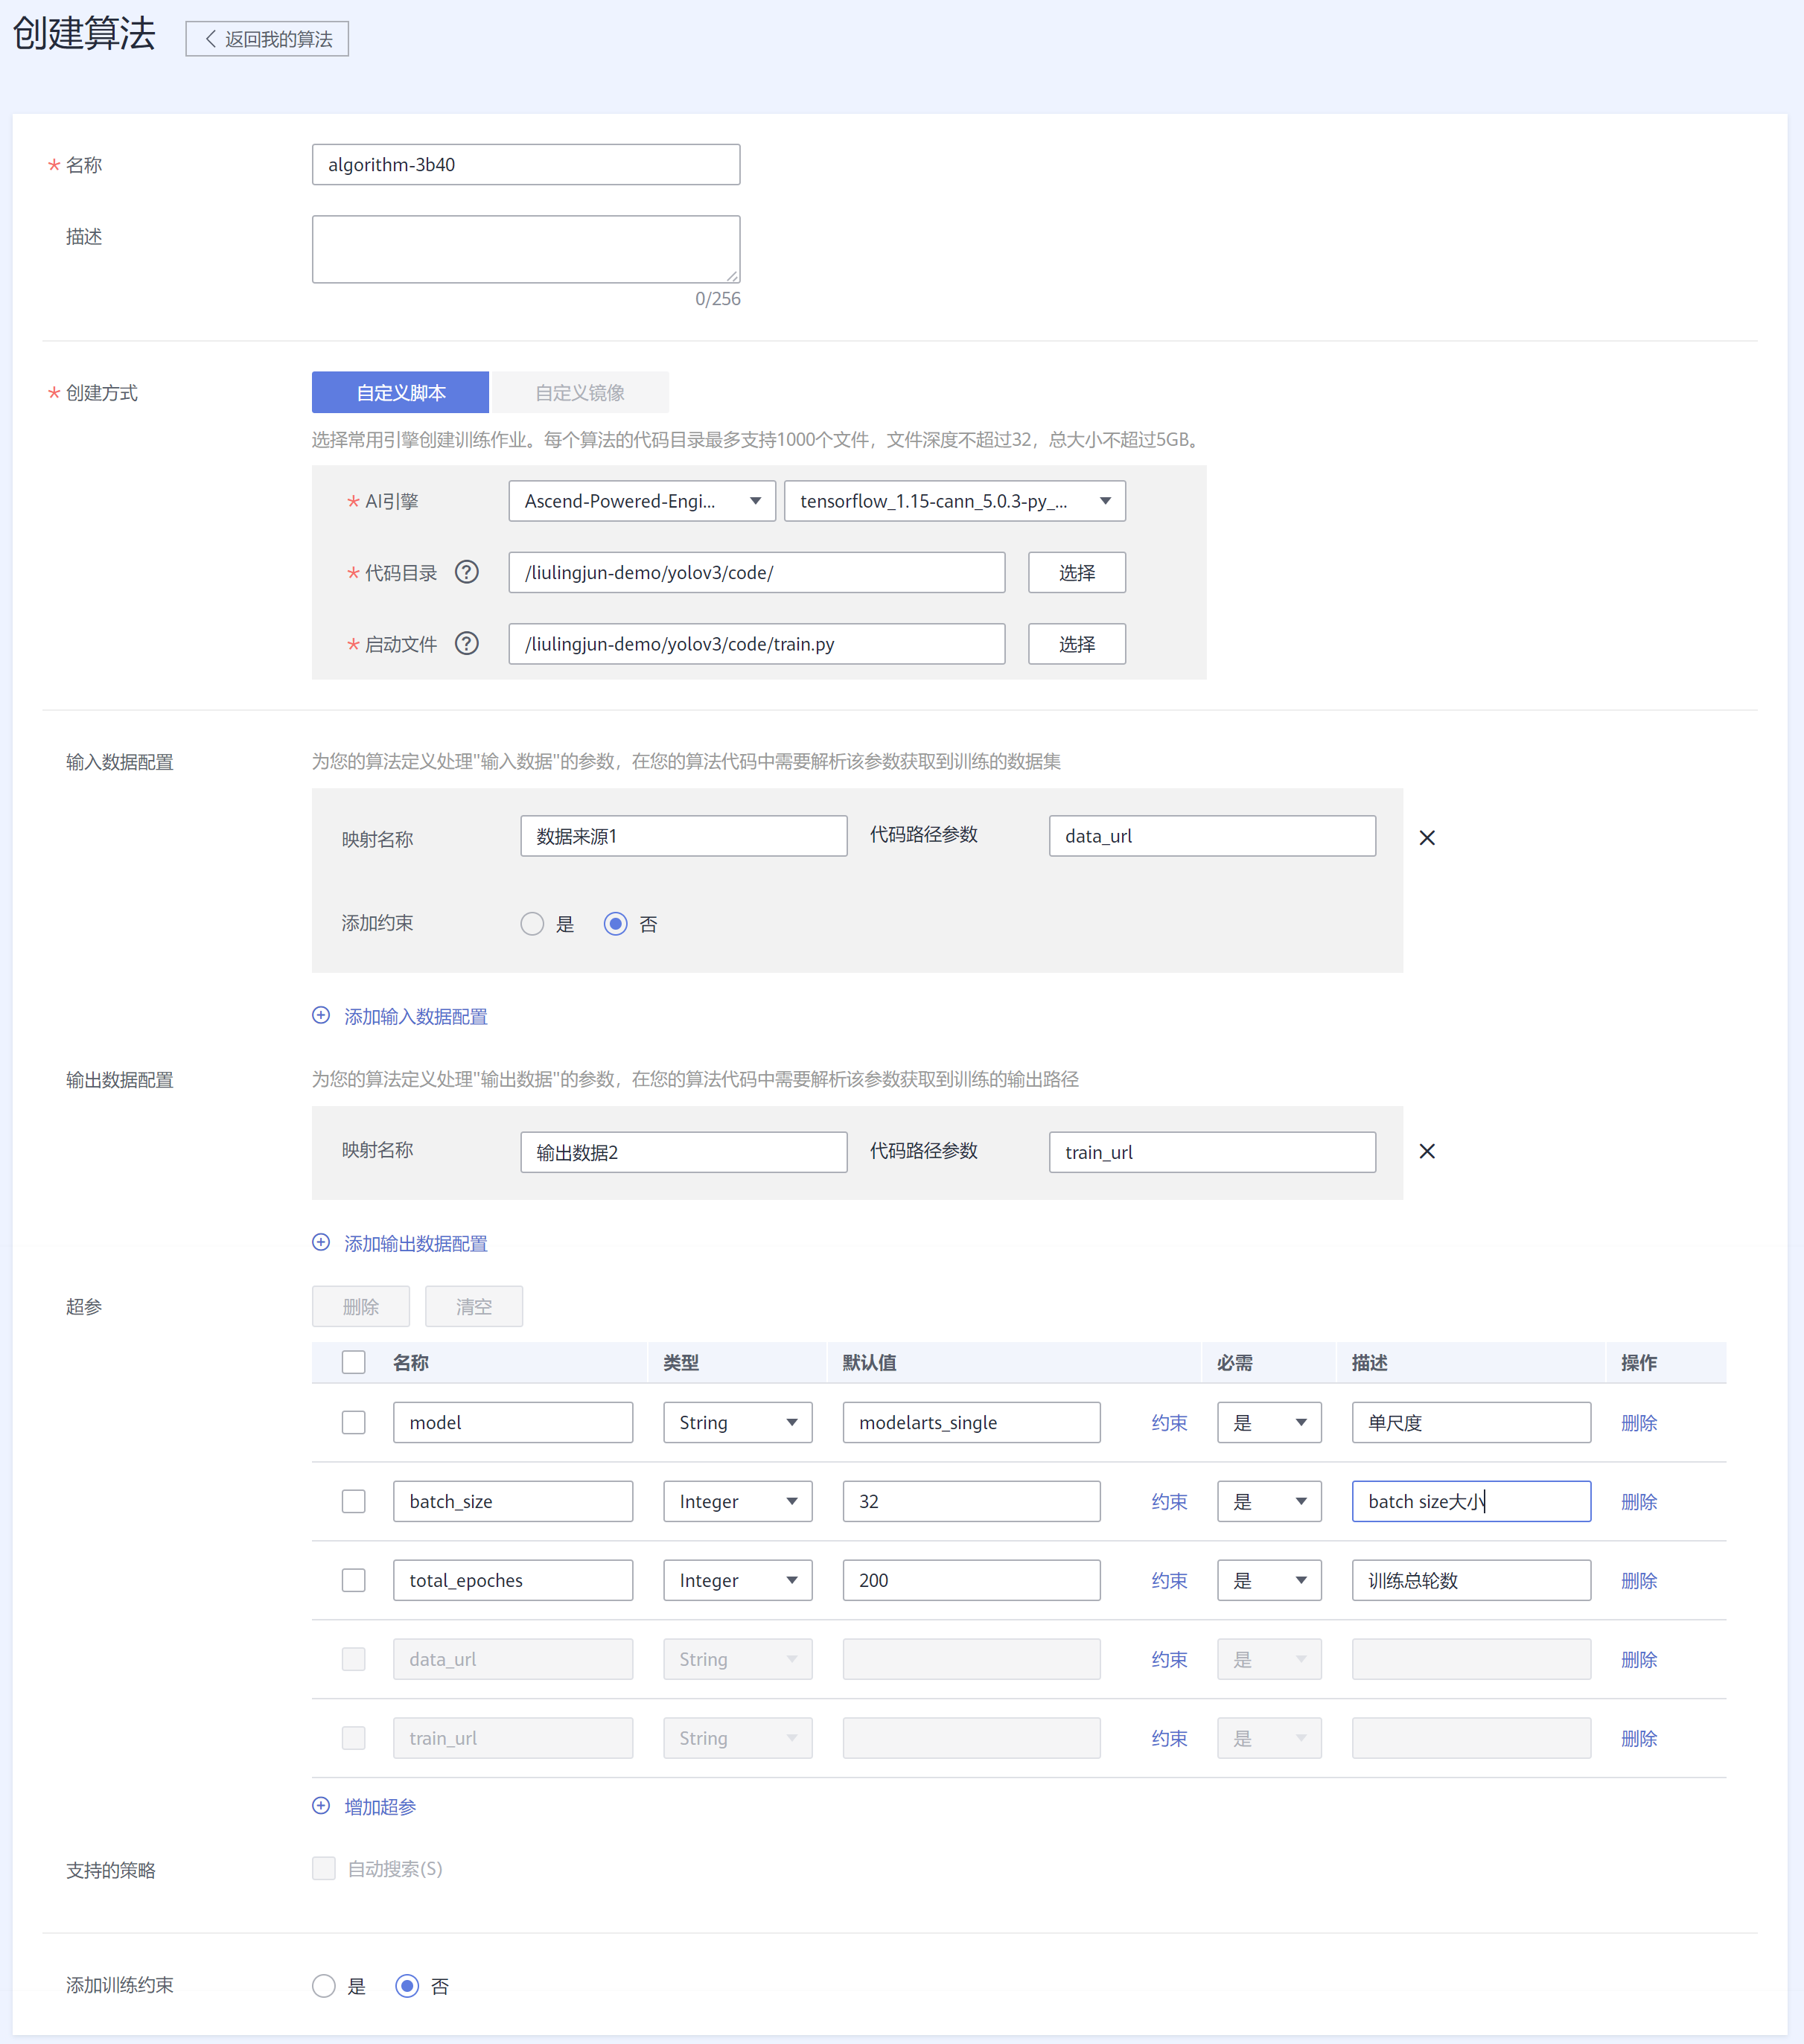Screen dimensions: 1804x2044
Task: Remove input mapping with X icon beside data_url
Action: pos(1427,838)
